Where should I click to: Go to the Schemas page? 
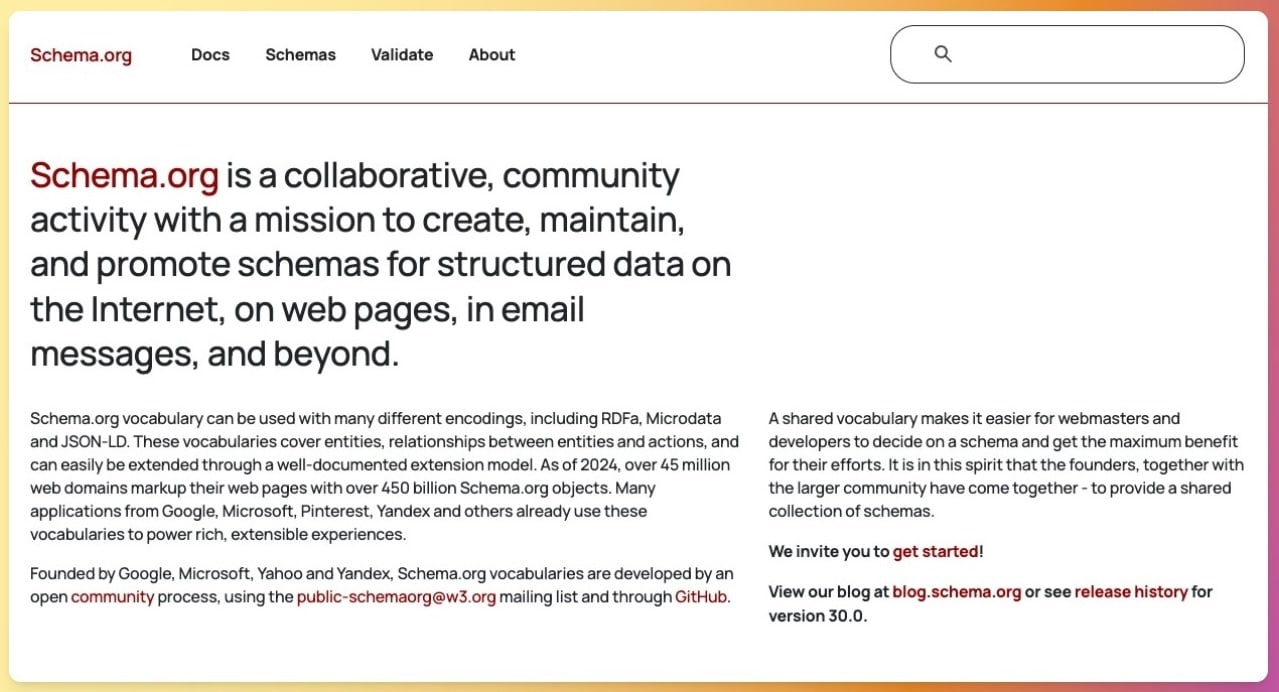pos(300,55)
